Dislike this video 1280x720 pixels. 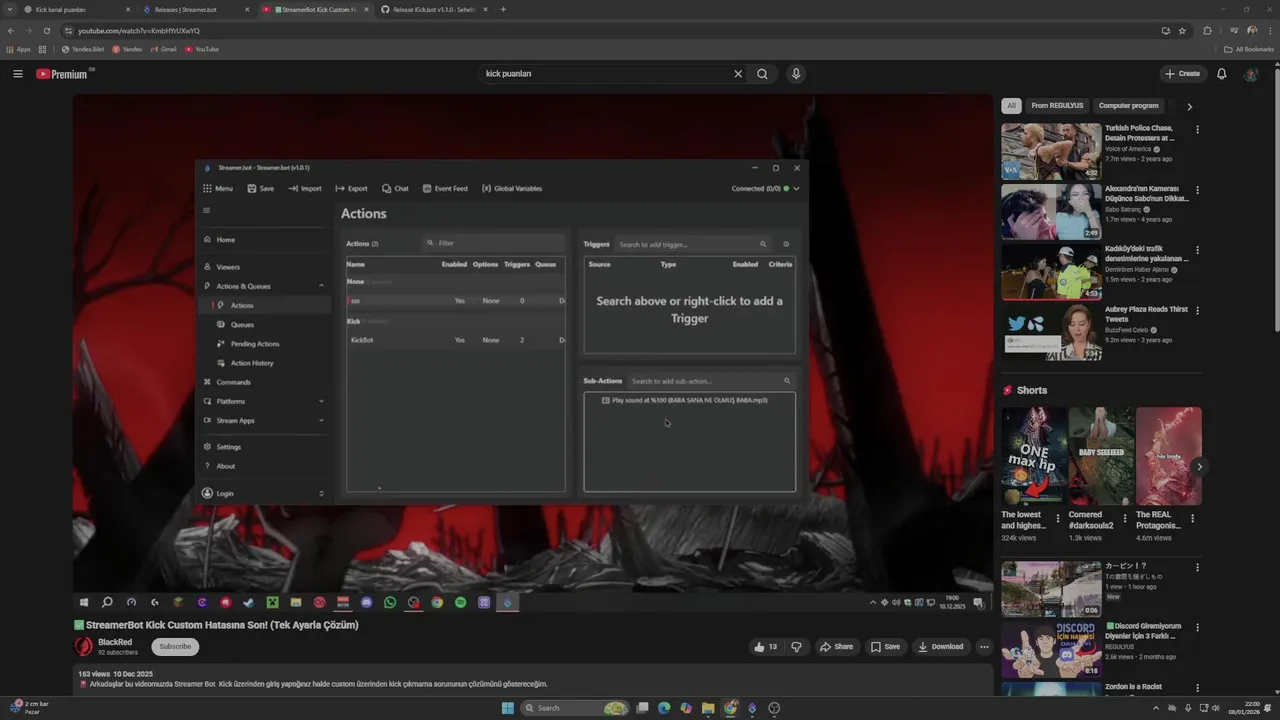click(x=797, y=647)
